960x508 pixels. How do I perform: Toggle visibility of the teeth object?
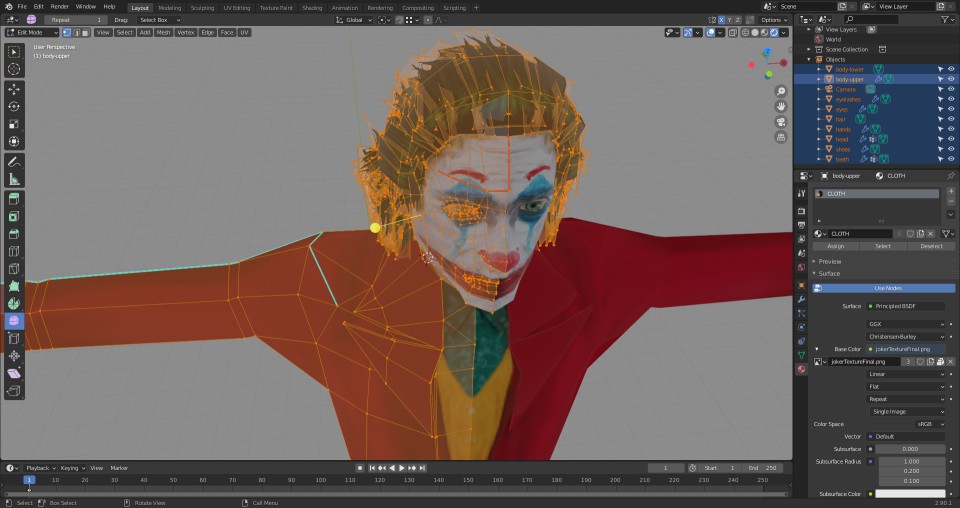click(x=951, y=159)
